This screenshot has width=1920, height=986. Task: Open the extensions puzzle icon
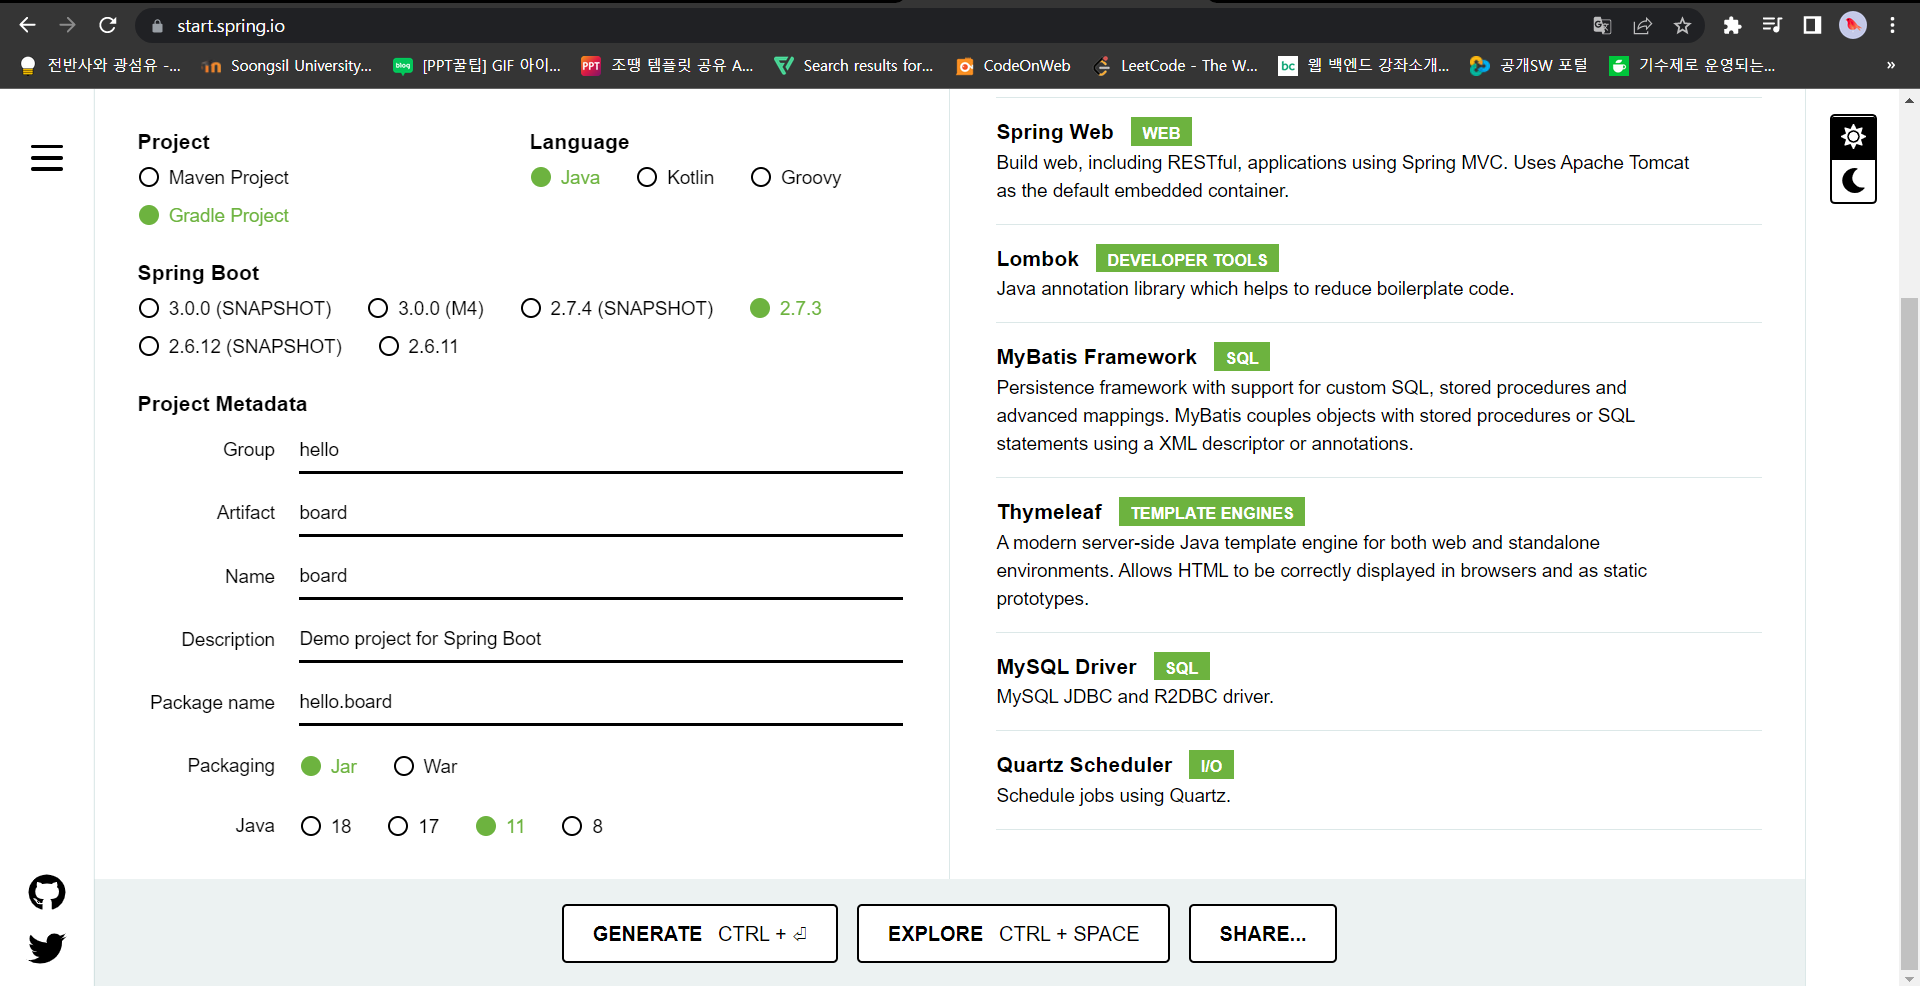coord(1732,26)
